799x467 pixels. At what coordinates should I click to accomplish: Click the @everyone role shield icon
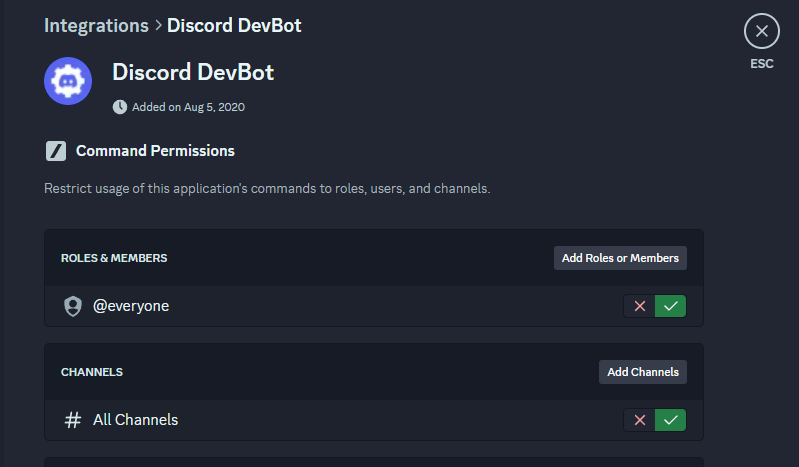[73, 306]
